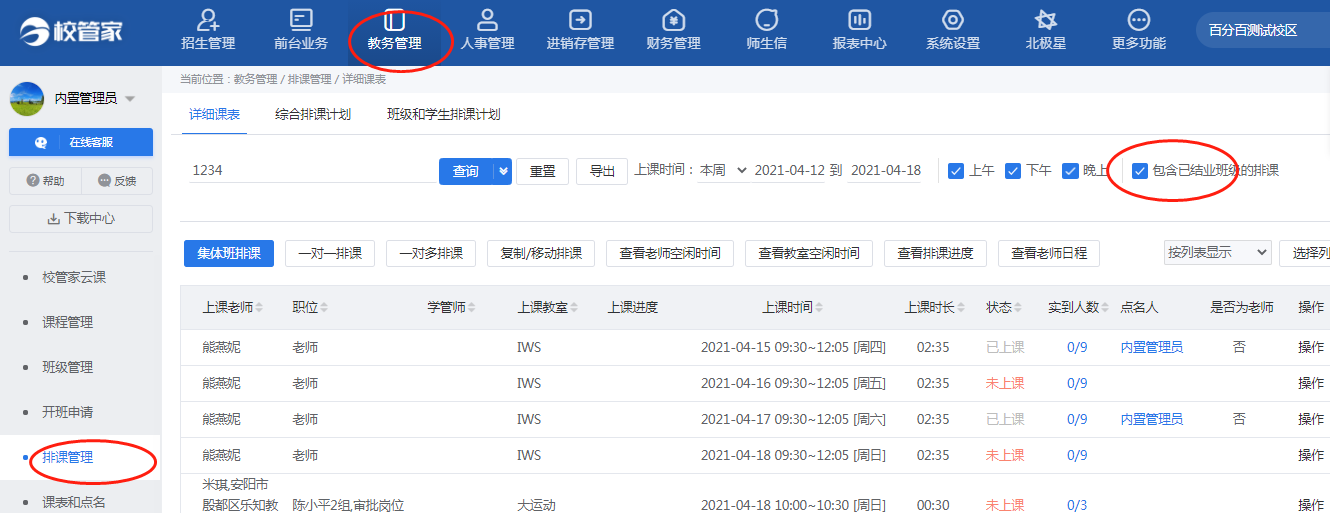1330x513 pixels.
Task: Sort by 上课时长 column header
Action: click(x=935, y=307)
